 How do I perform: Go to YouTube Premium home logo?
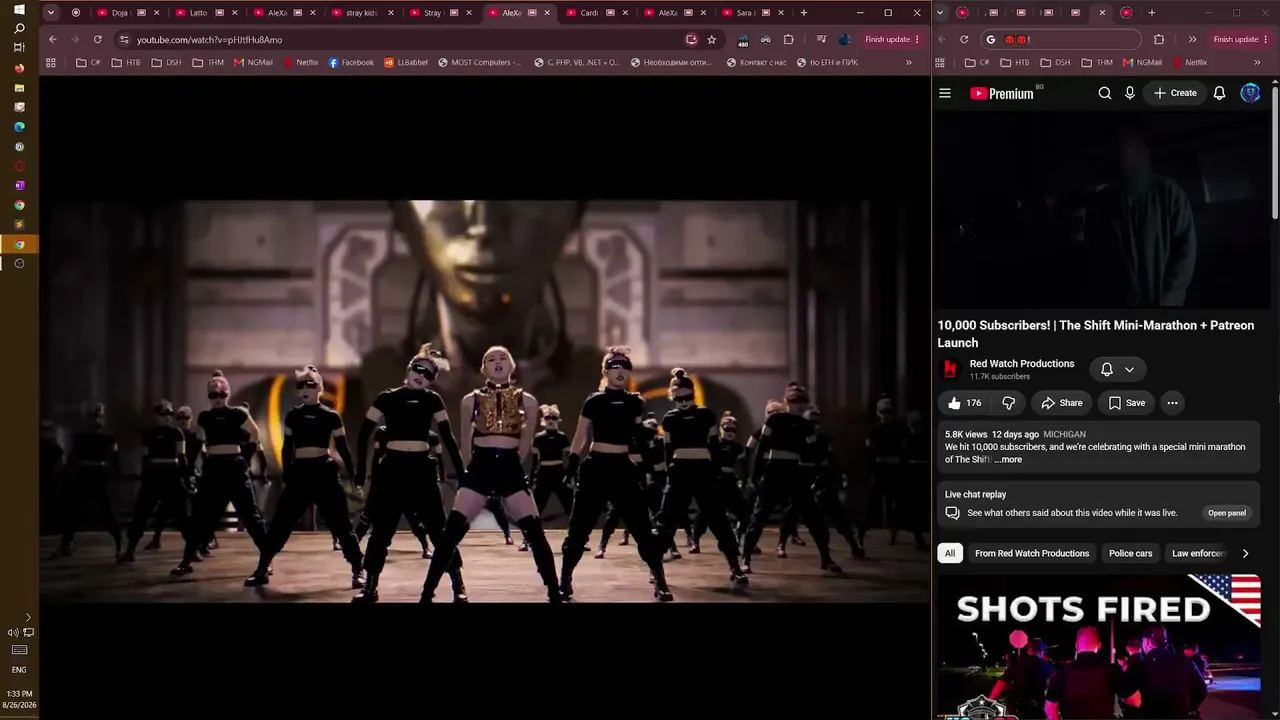[x=1002, y=93]
